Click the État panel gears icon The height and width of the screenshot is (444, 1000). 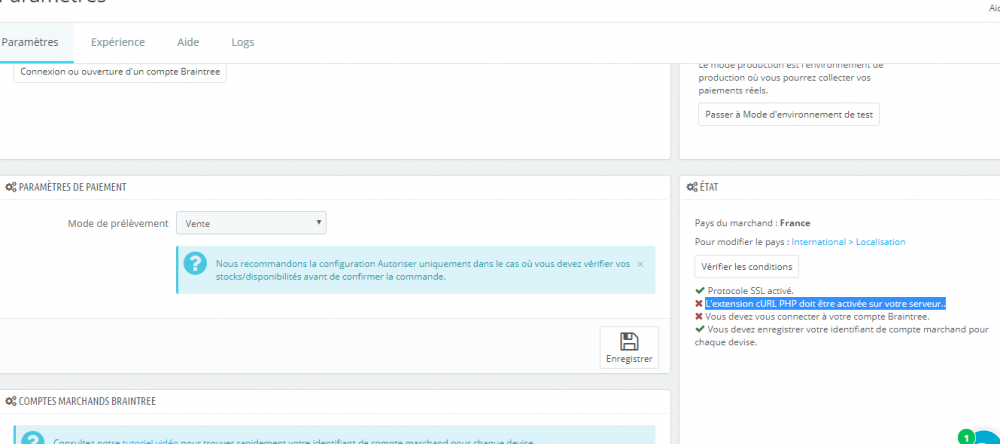tap(692, 188)
